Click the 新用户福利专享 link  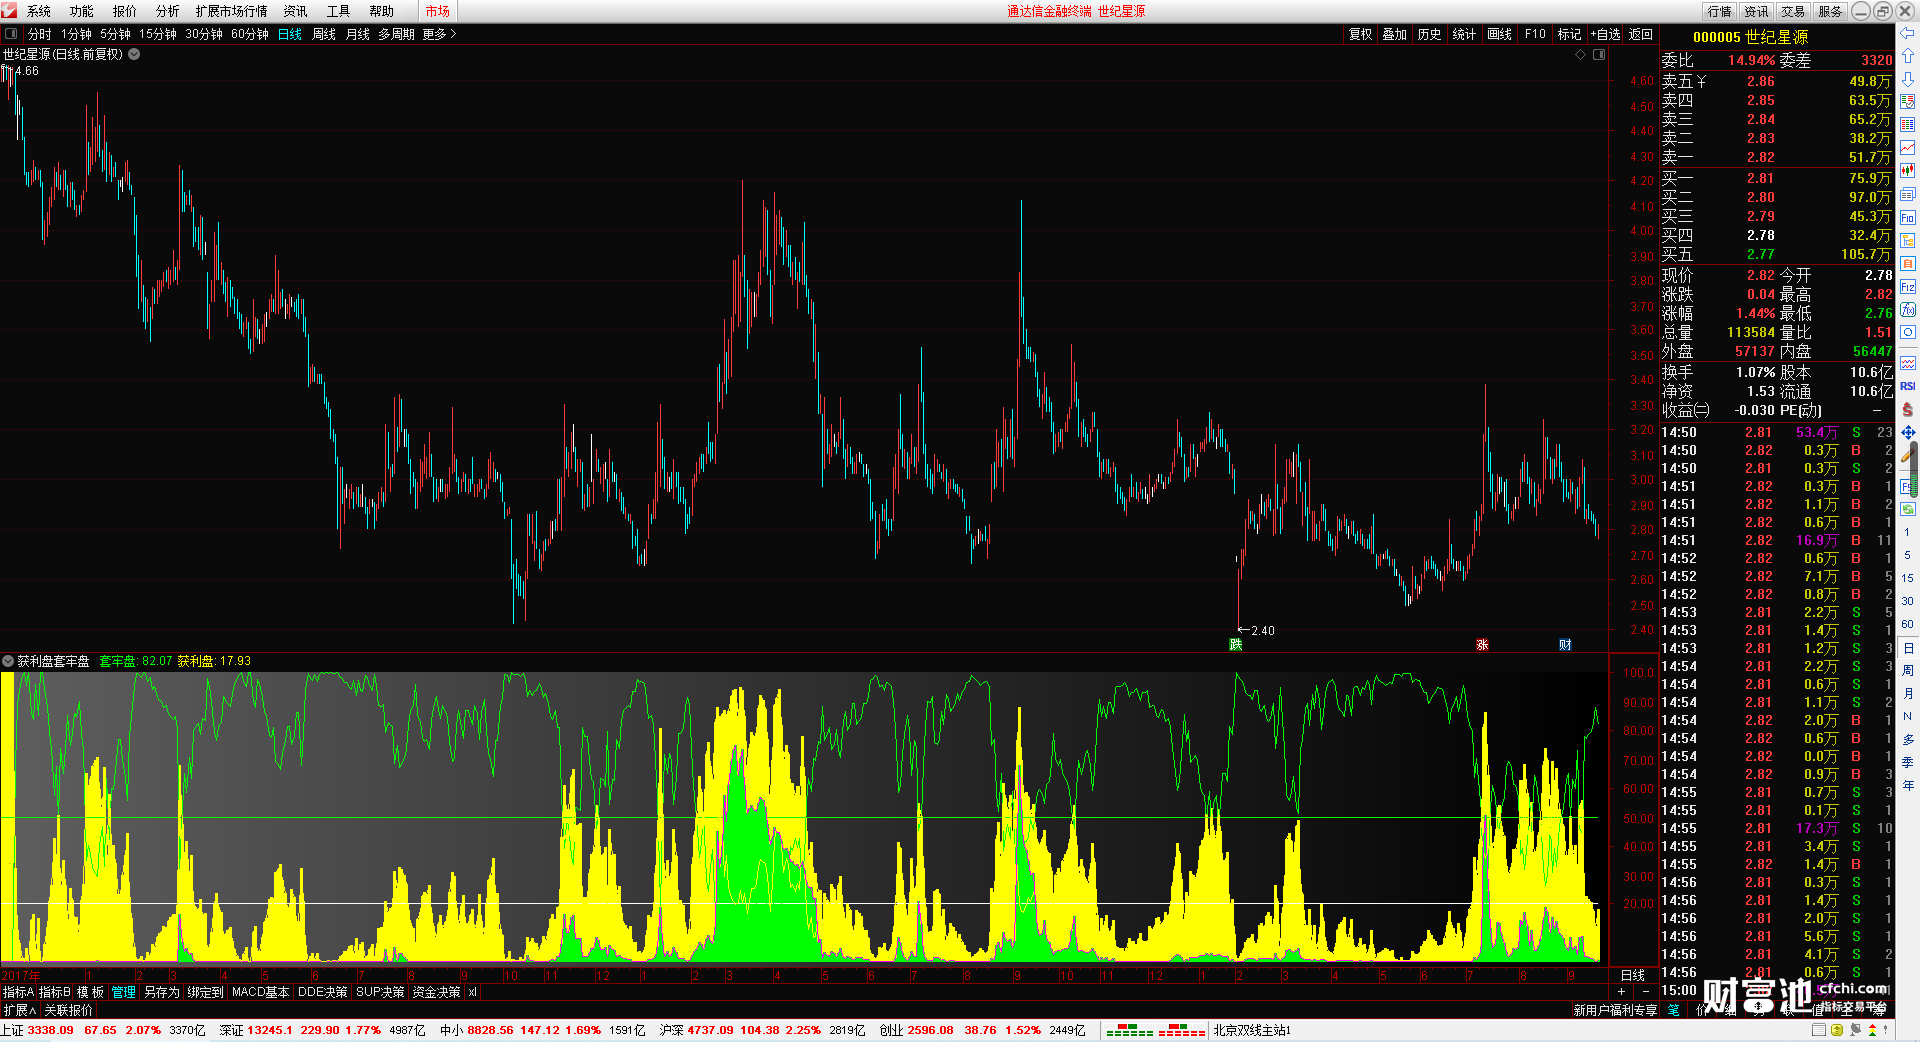(1615, 1010)
